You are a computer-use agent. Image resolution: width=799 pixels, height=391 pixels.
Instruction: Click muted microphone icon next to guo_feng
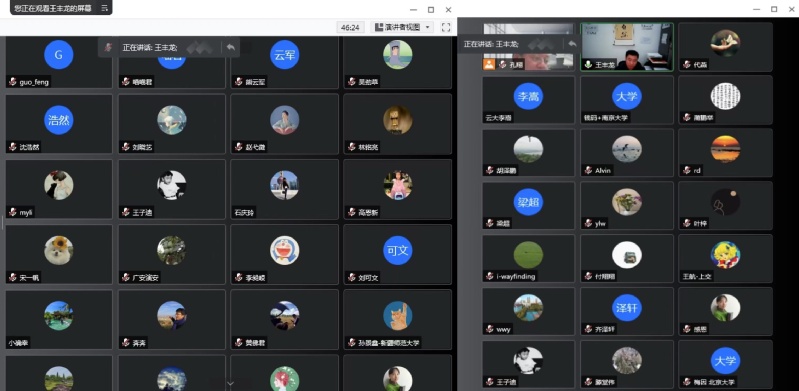point(13,82)
